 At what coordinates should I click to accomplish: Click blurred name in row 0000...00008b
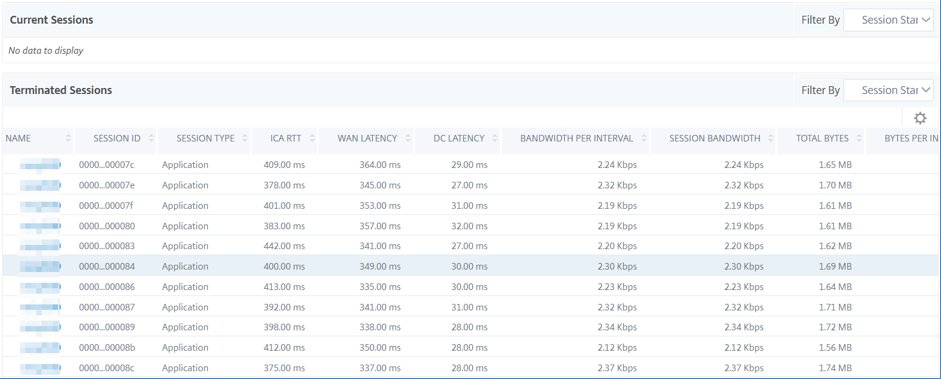(40, 347)
